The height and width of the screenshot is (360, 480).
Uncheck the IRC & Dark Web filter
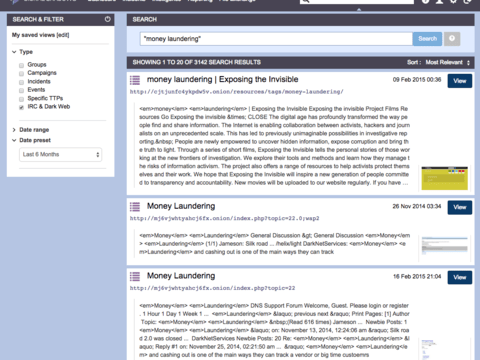click(21, 107)
